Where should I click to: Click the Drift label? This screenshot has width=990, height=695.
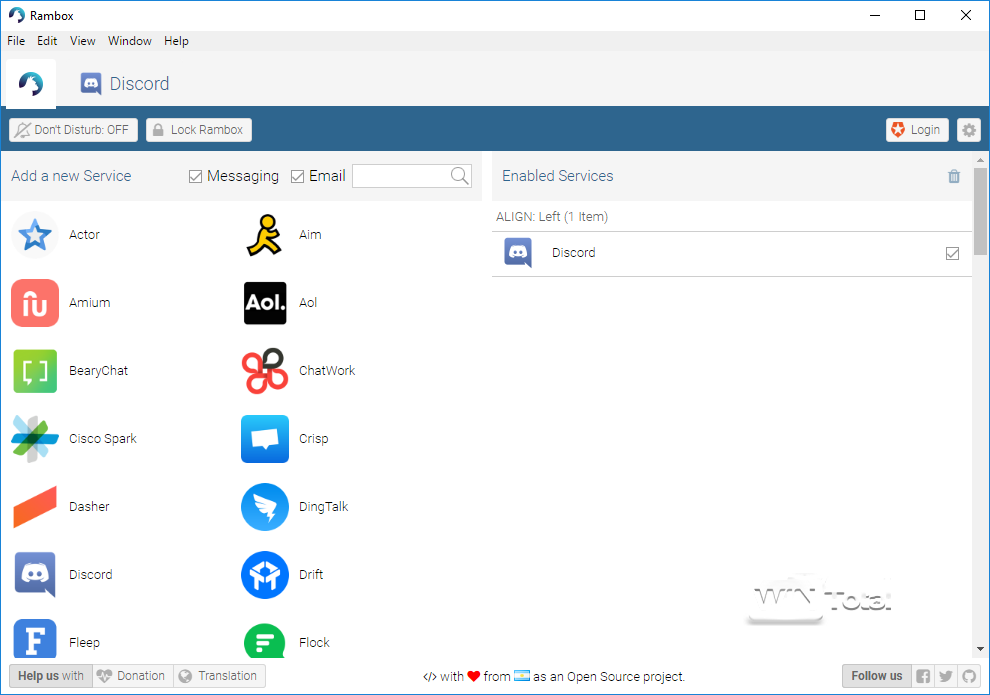(311, 574)
